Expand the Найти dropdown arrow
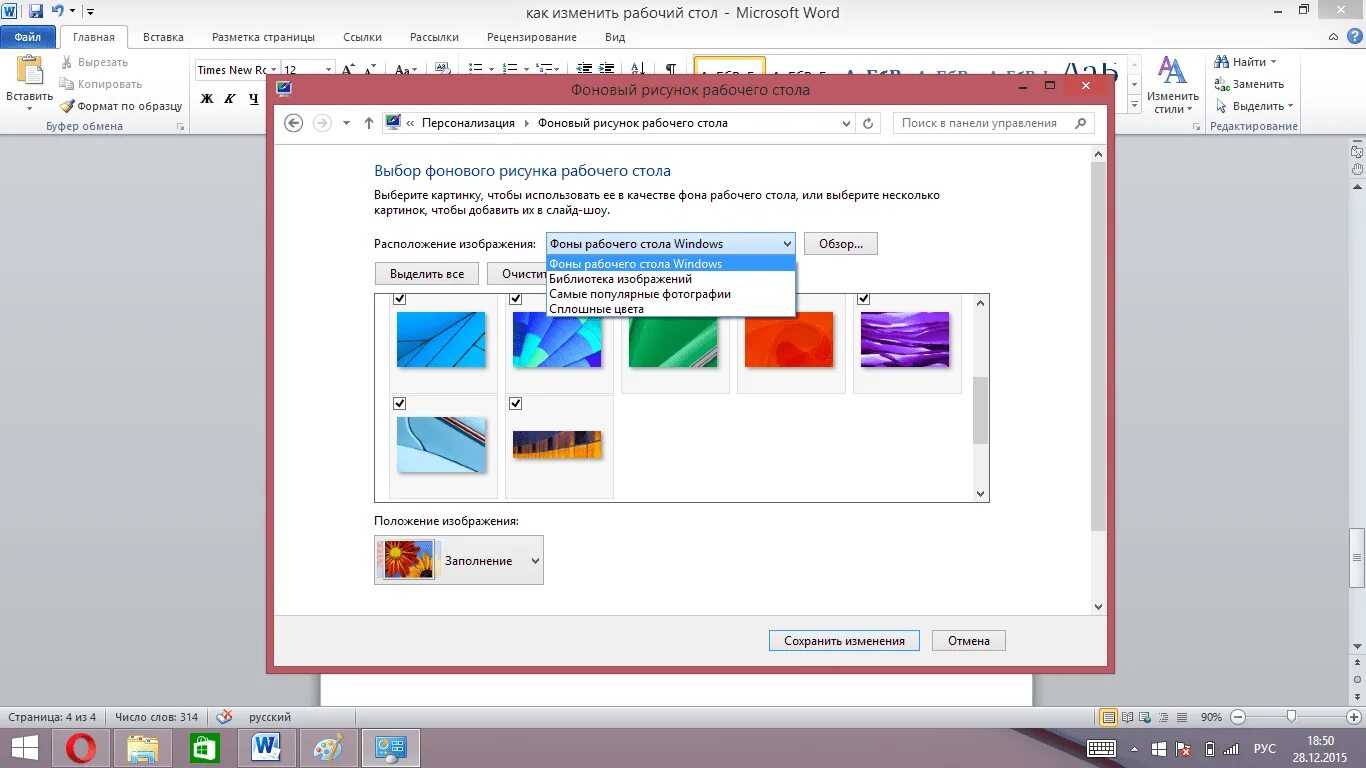Image resolution: width=1366 pixels, height=768 pixels. point(1273,62)
